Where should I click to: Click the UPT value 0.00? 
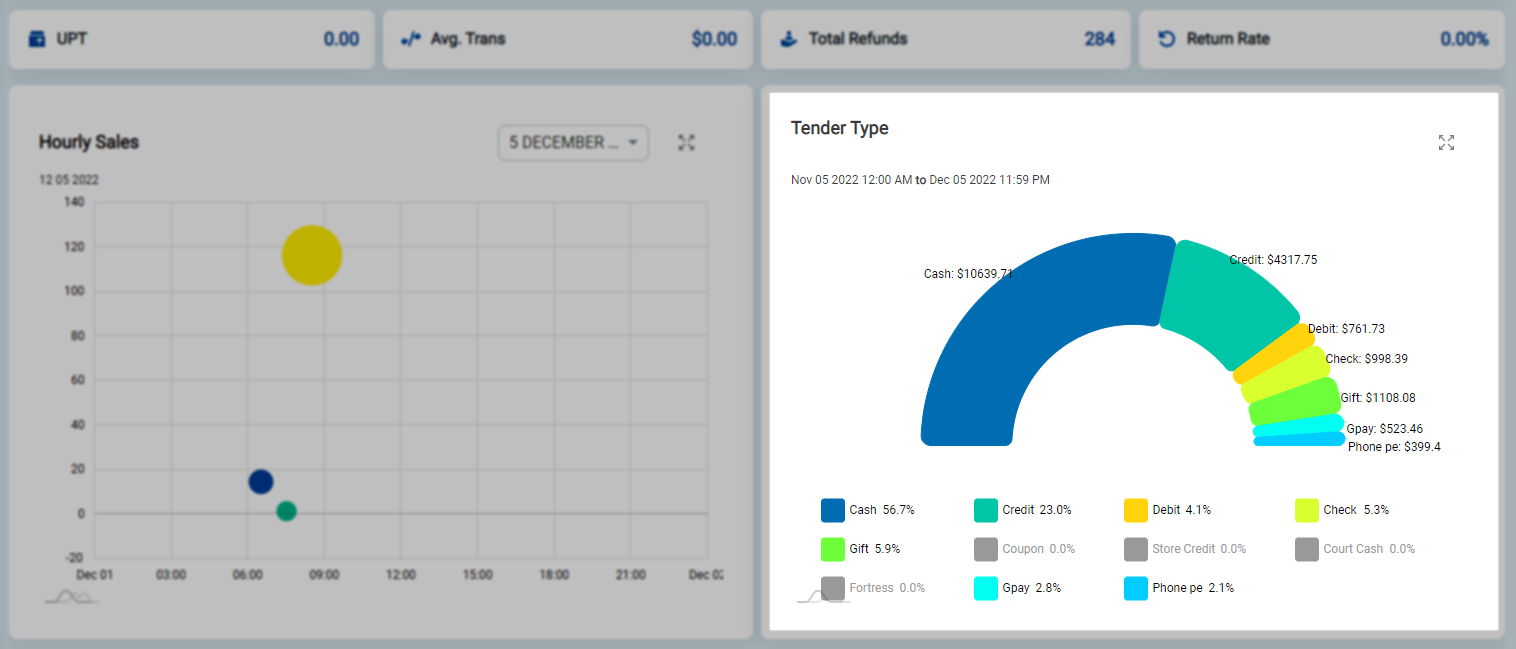341,39
